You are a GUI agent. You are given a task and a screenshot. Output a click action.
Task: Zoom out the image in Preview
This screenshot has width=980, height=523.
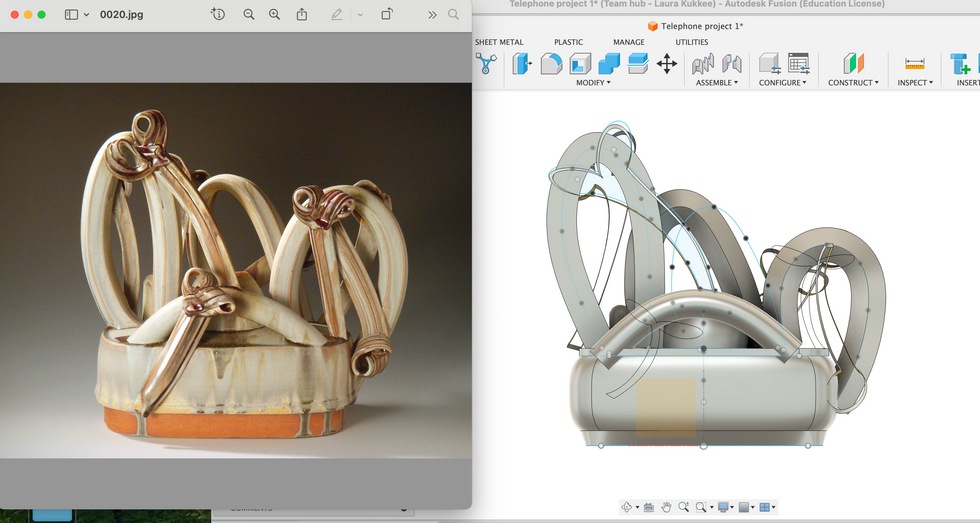[249, 14]
